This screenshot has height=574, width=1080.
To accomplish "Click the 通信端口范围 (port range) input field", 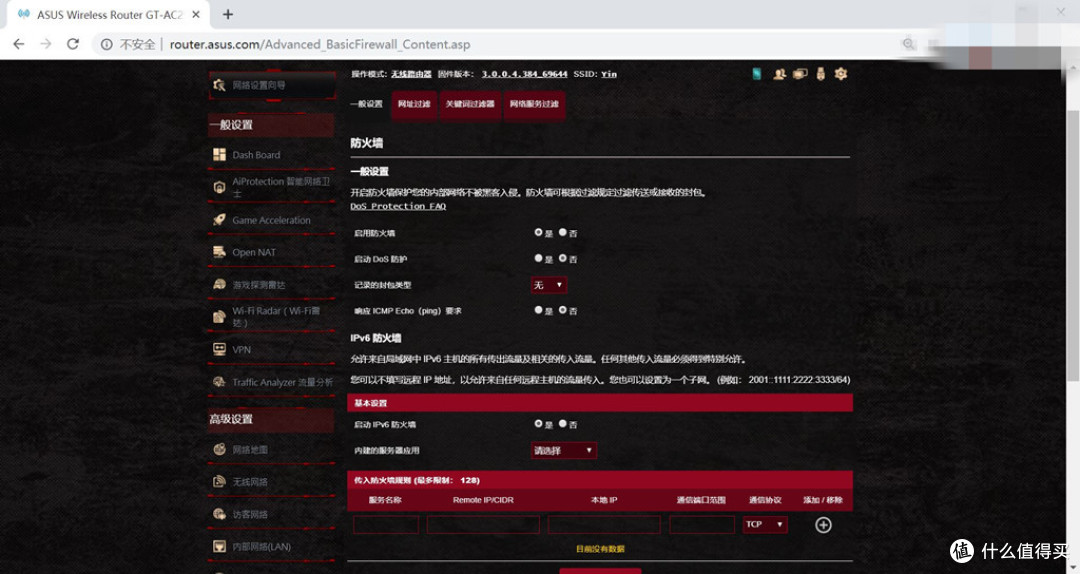I will [x=702, y=525].
